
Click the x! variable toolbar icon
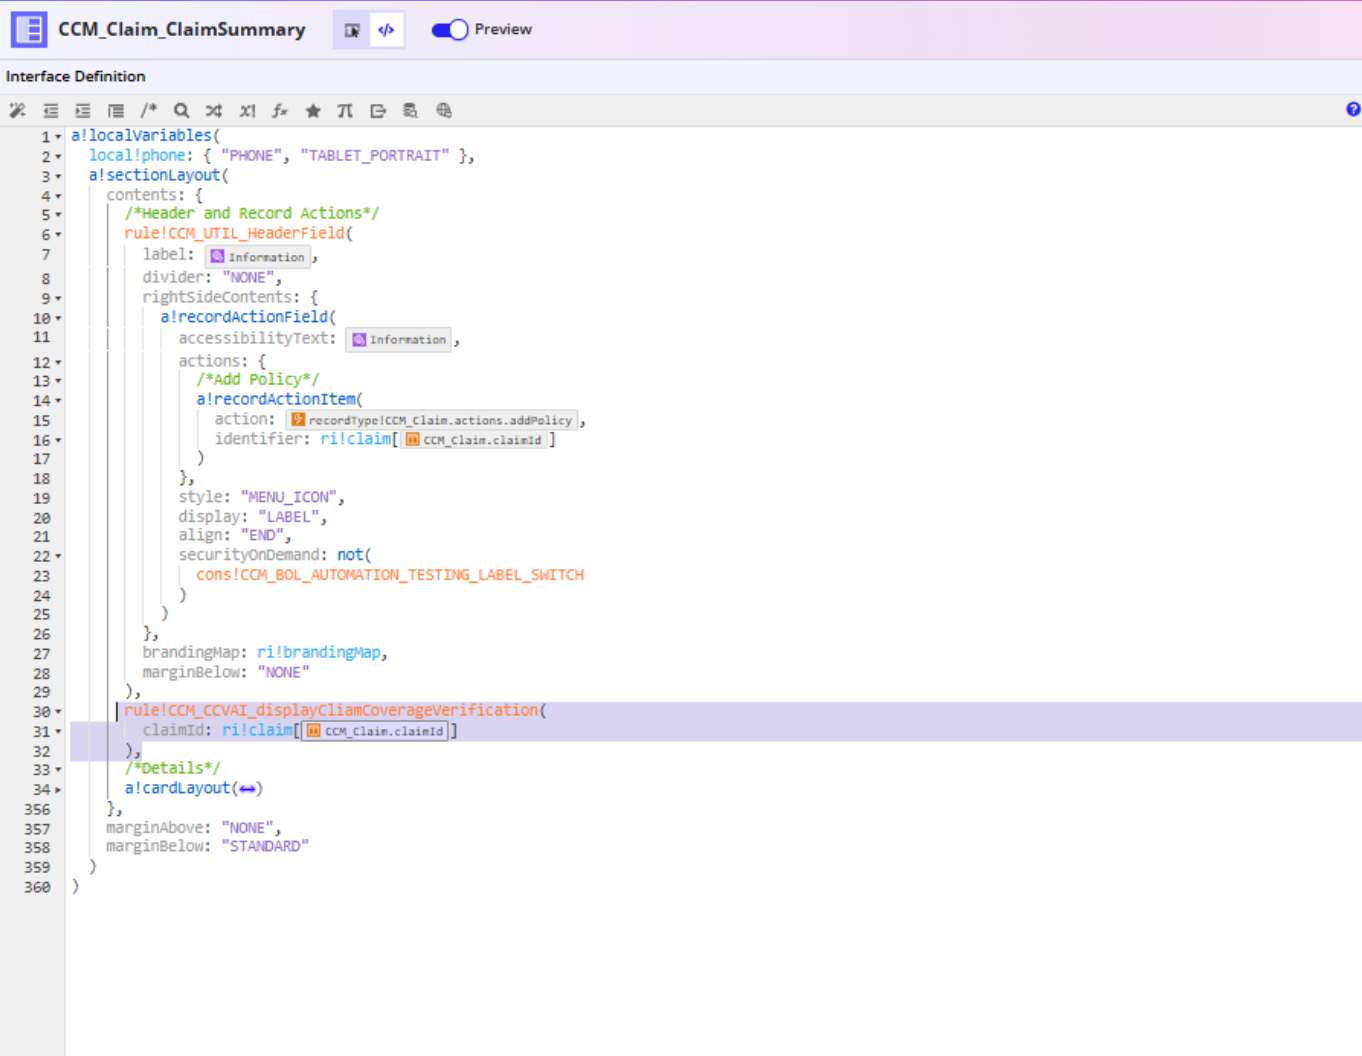click(247, 111)
